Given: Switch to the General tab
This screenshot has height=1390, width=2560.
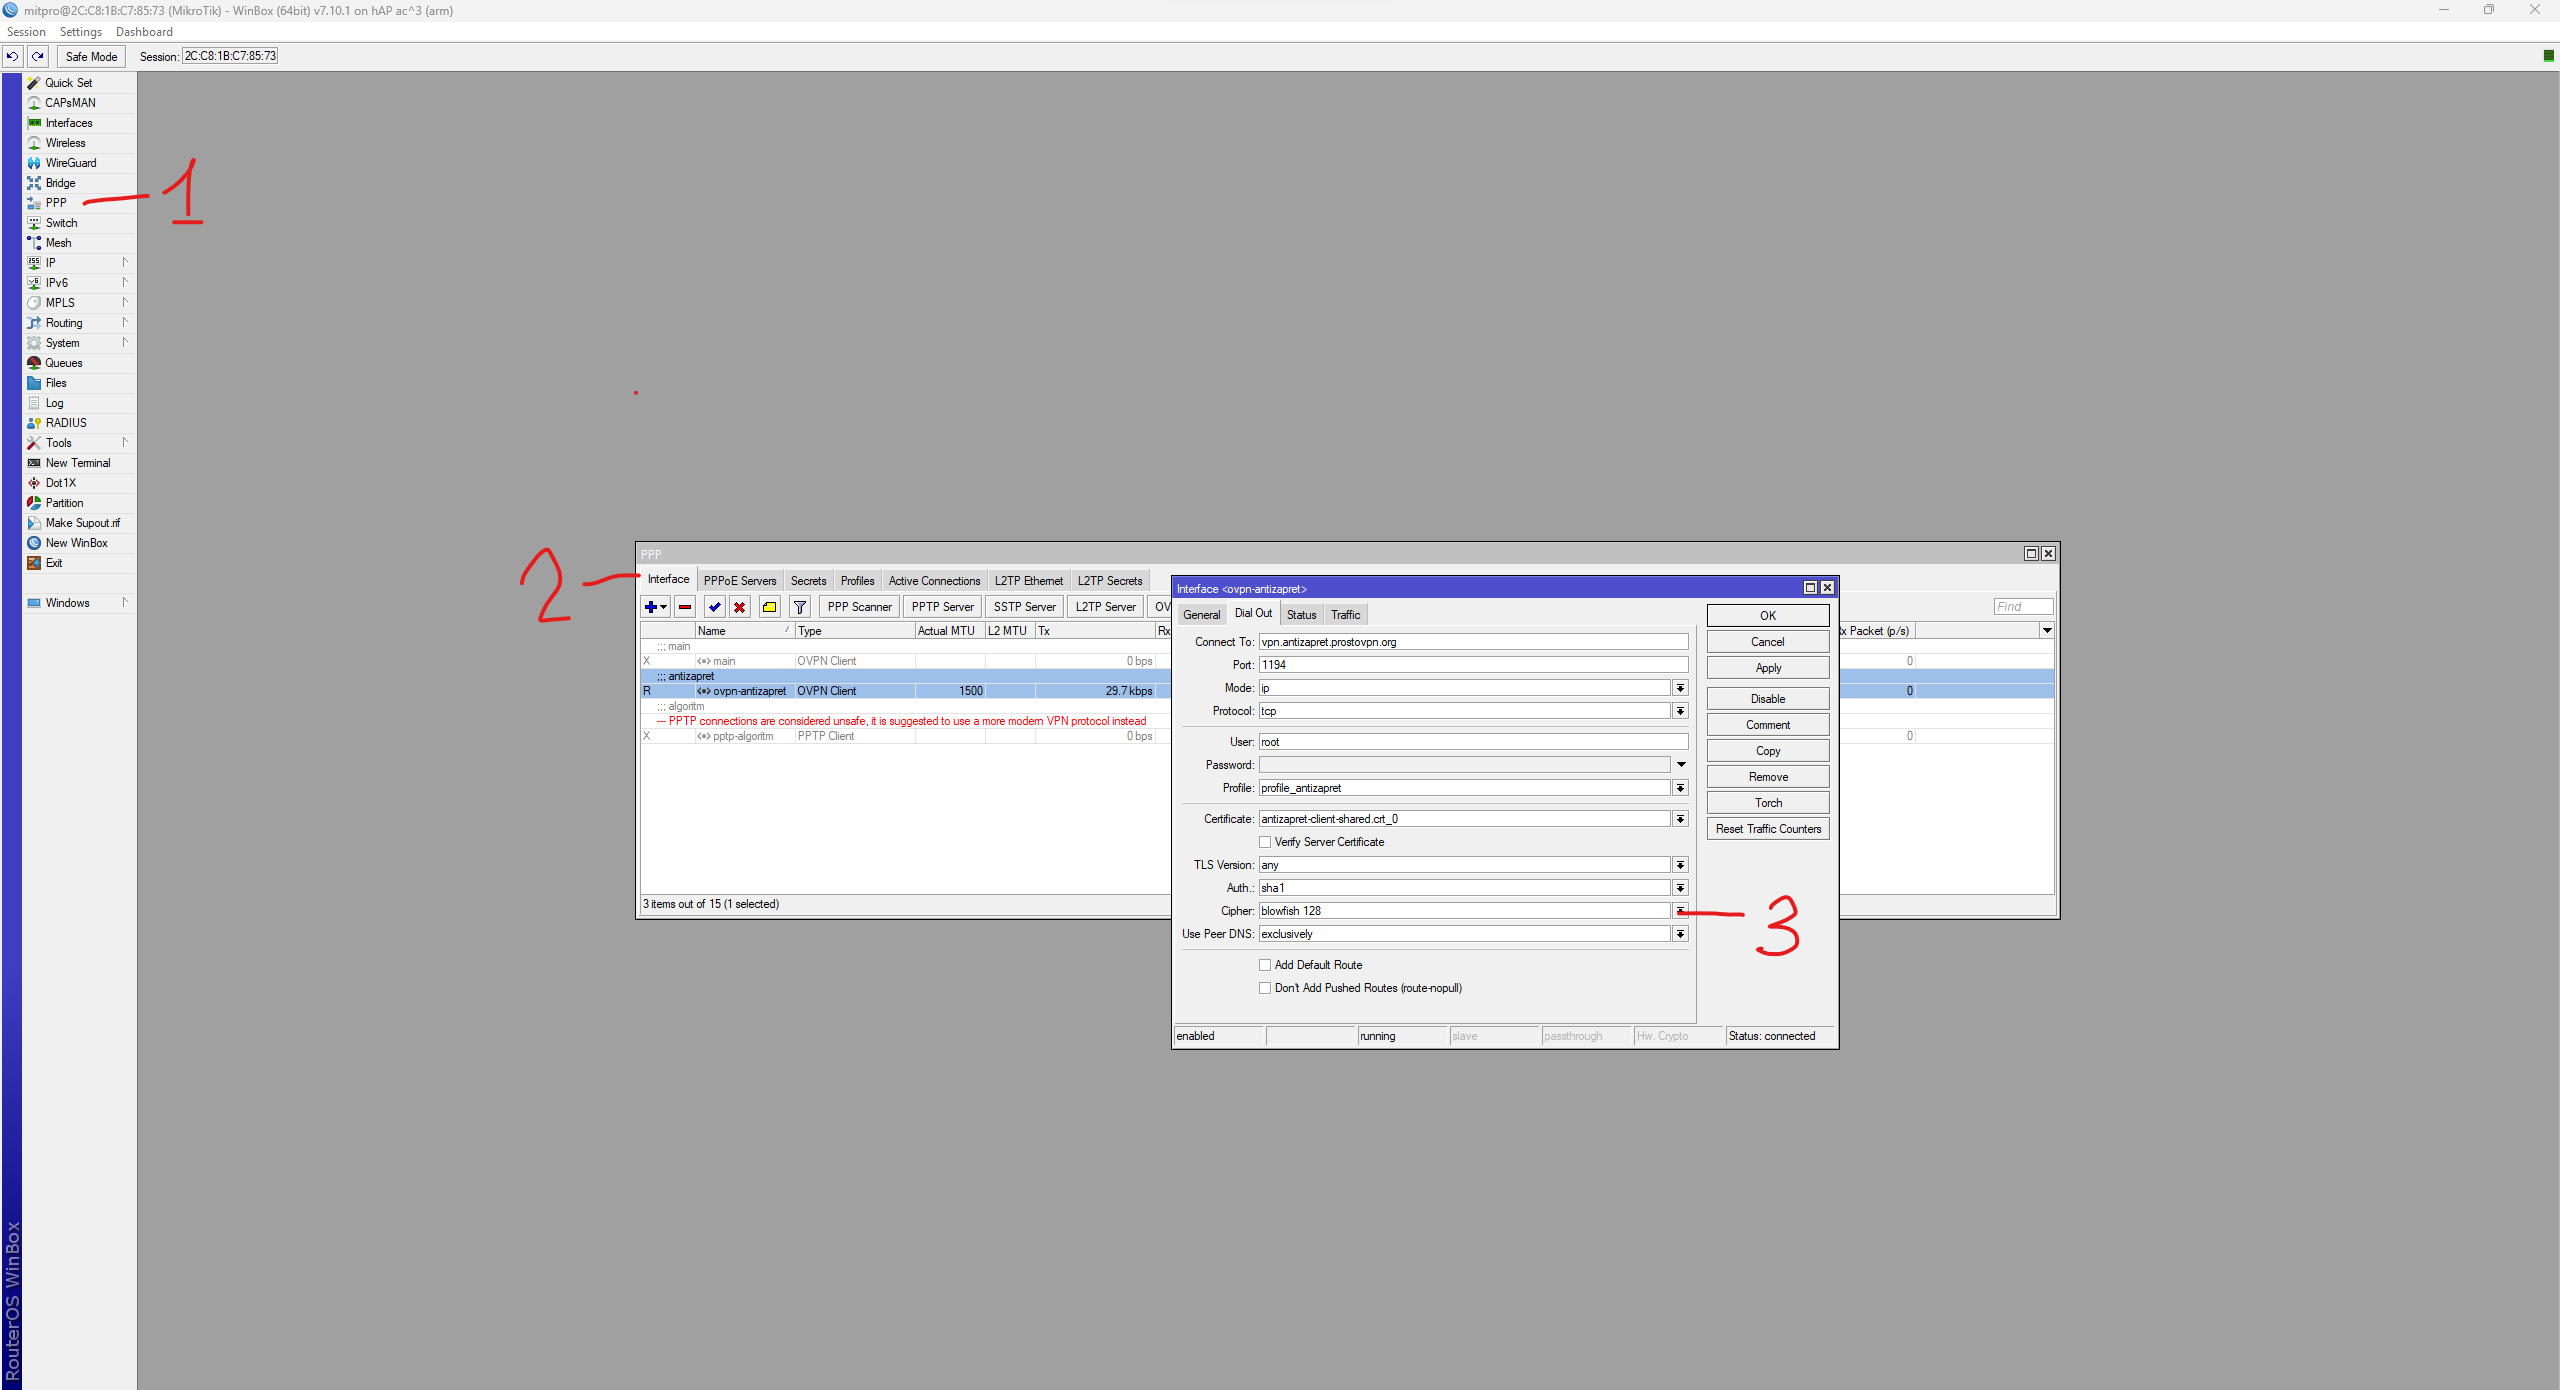Looking at the screenshot, I should click(1201, 615).
